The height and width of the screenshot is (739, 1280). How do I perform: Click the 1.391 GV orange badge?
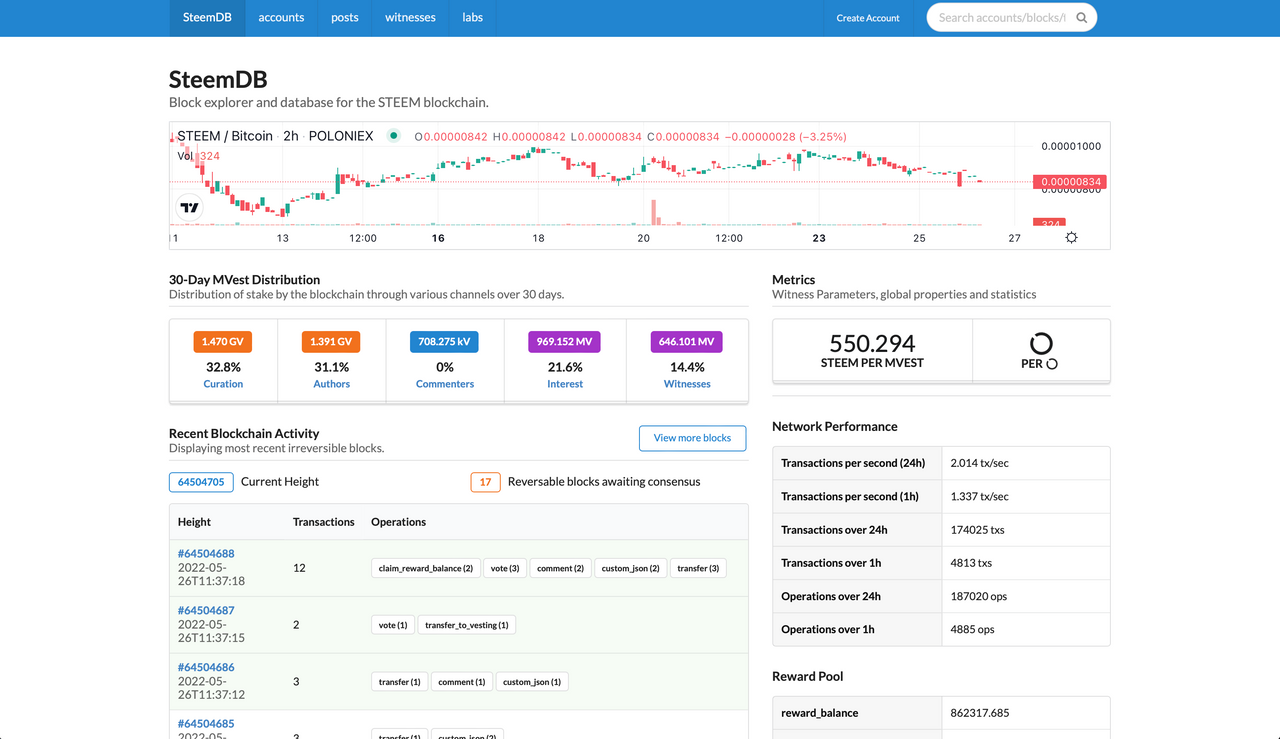coord(331,342)
